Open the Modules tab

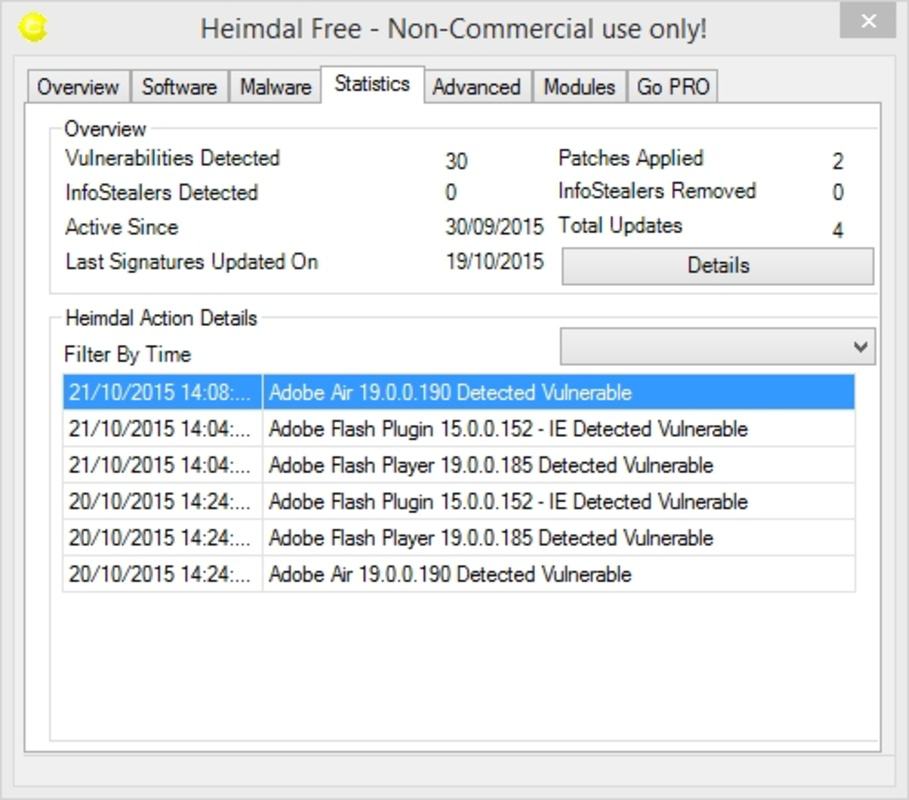pyautogui.click(x=579, y=87)
